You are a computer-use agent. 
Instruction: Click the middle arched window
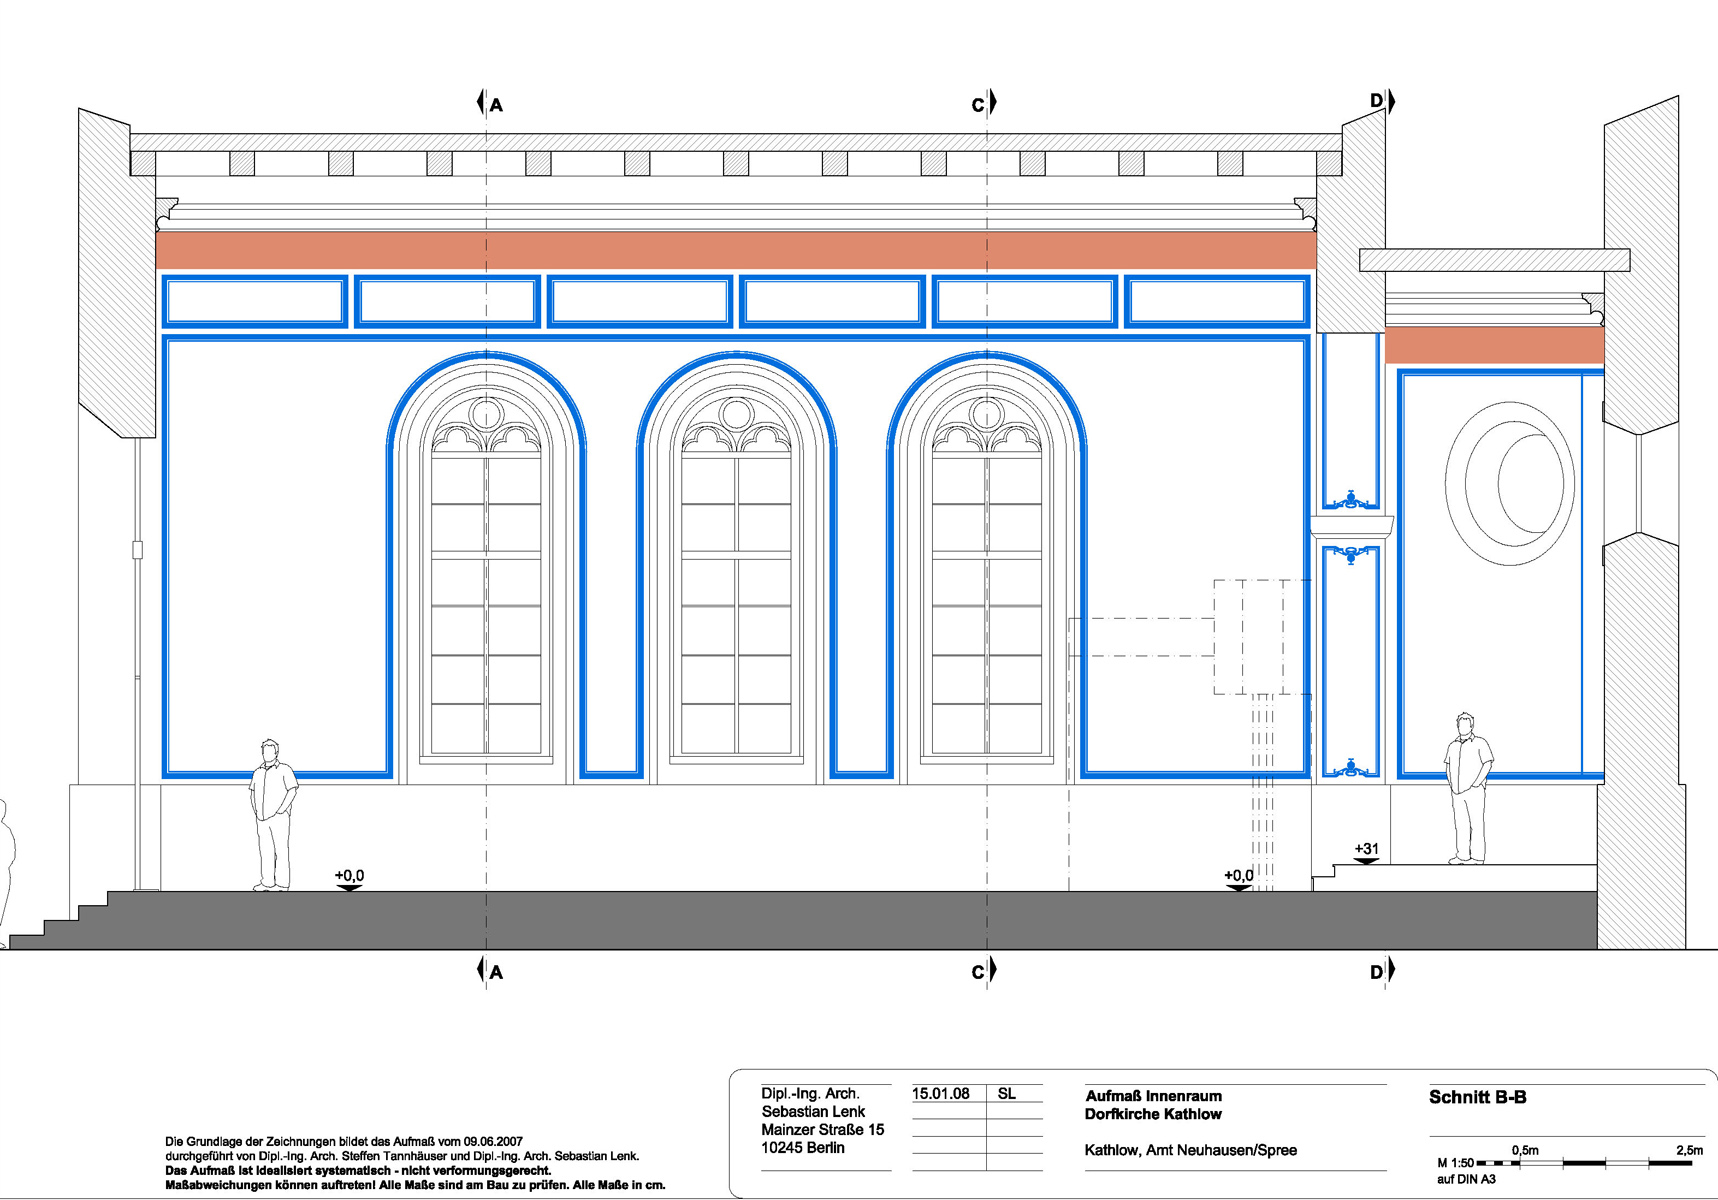pyautogui.click(x=736, y=580)
